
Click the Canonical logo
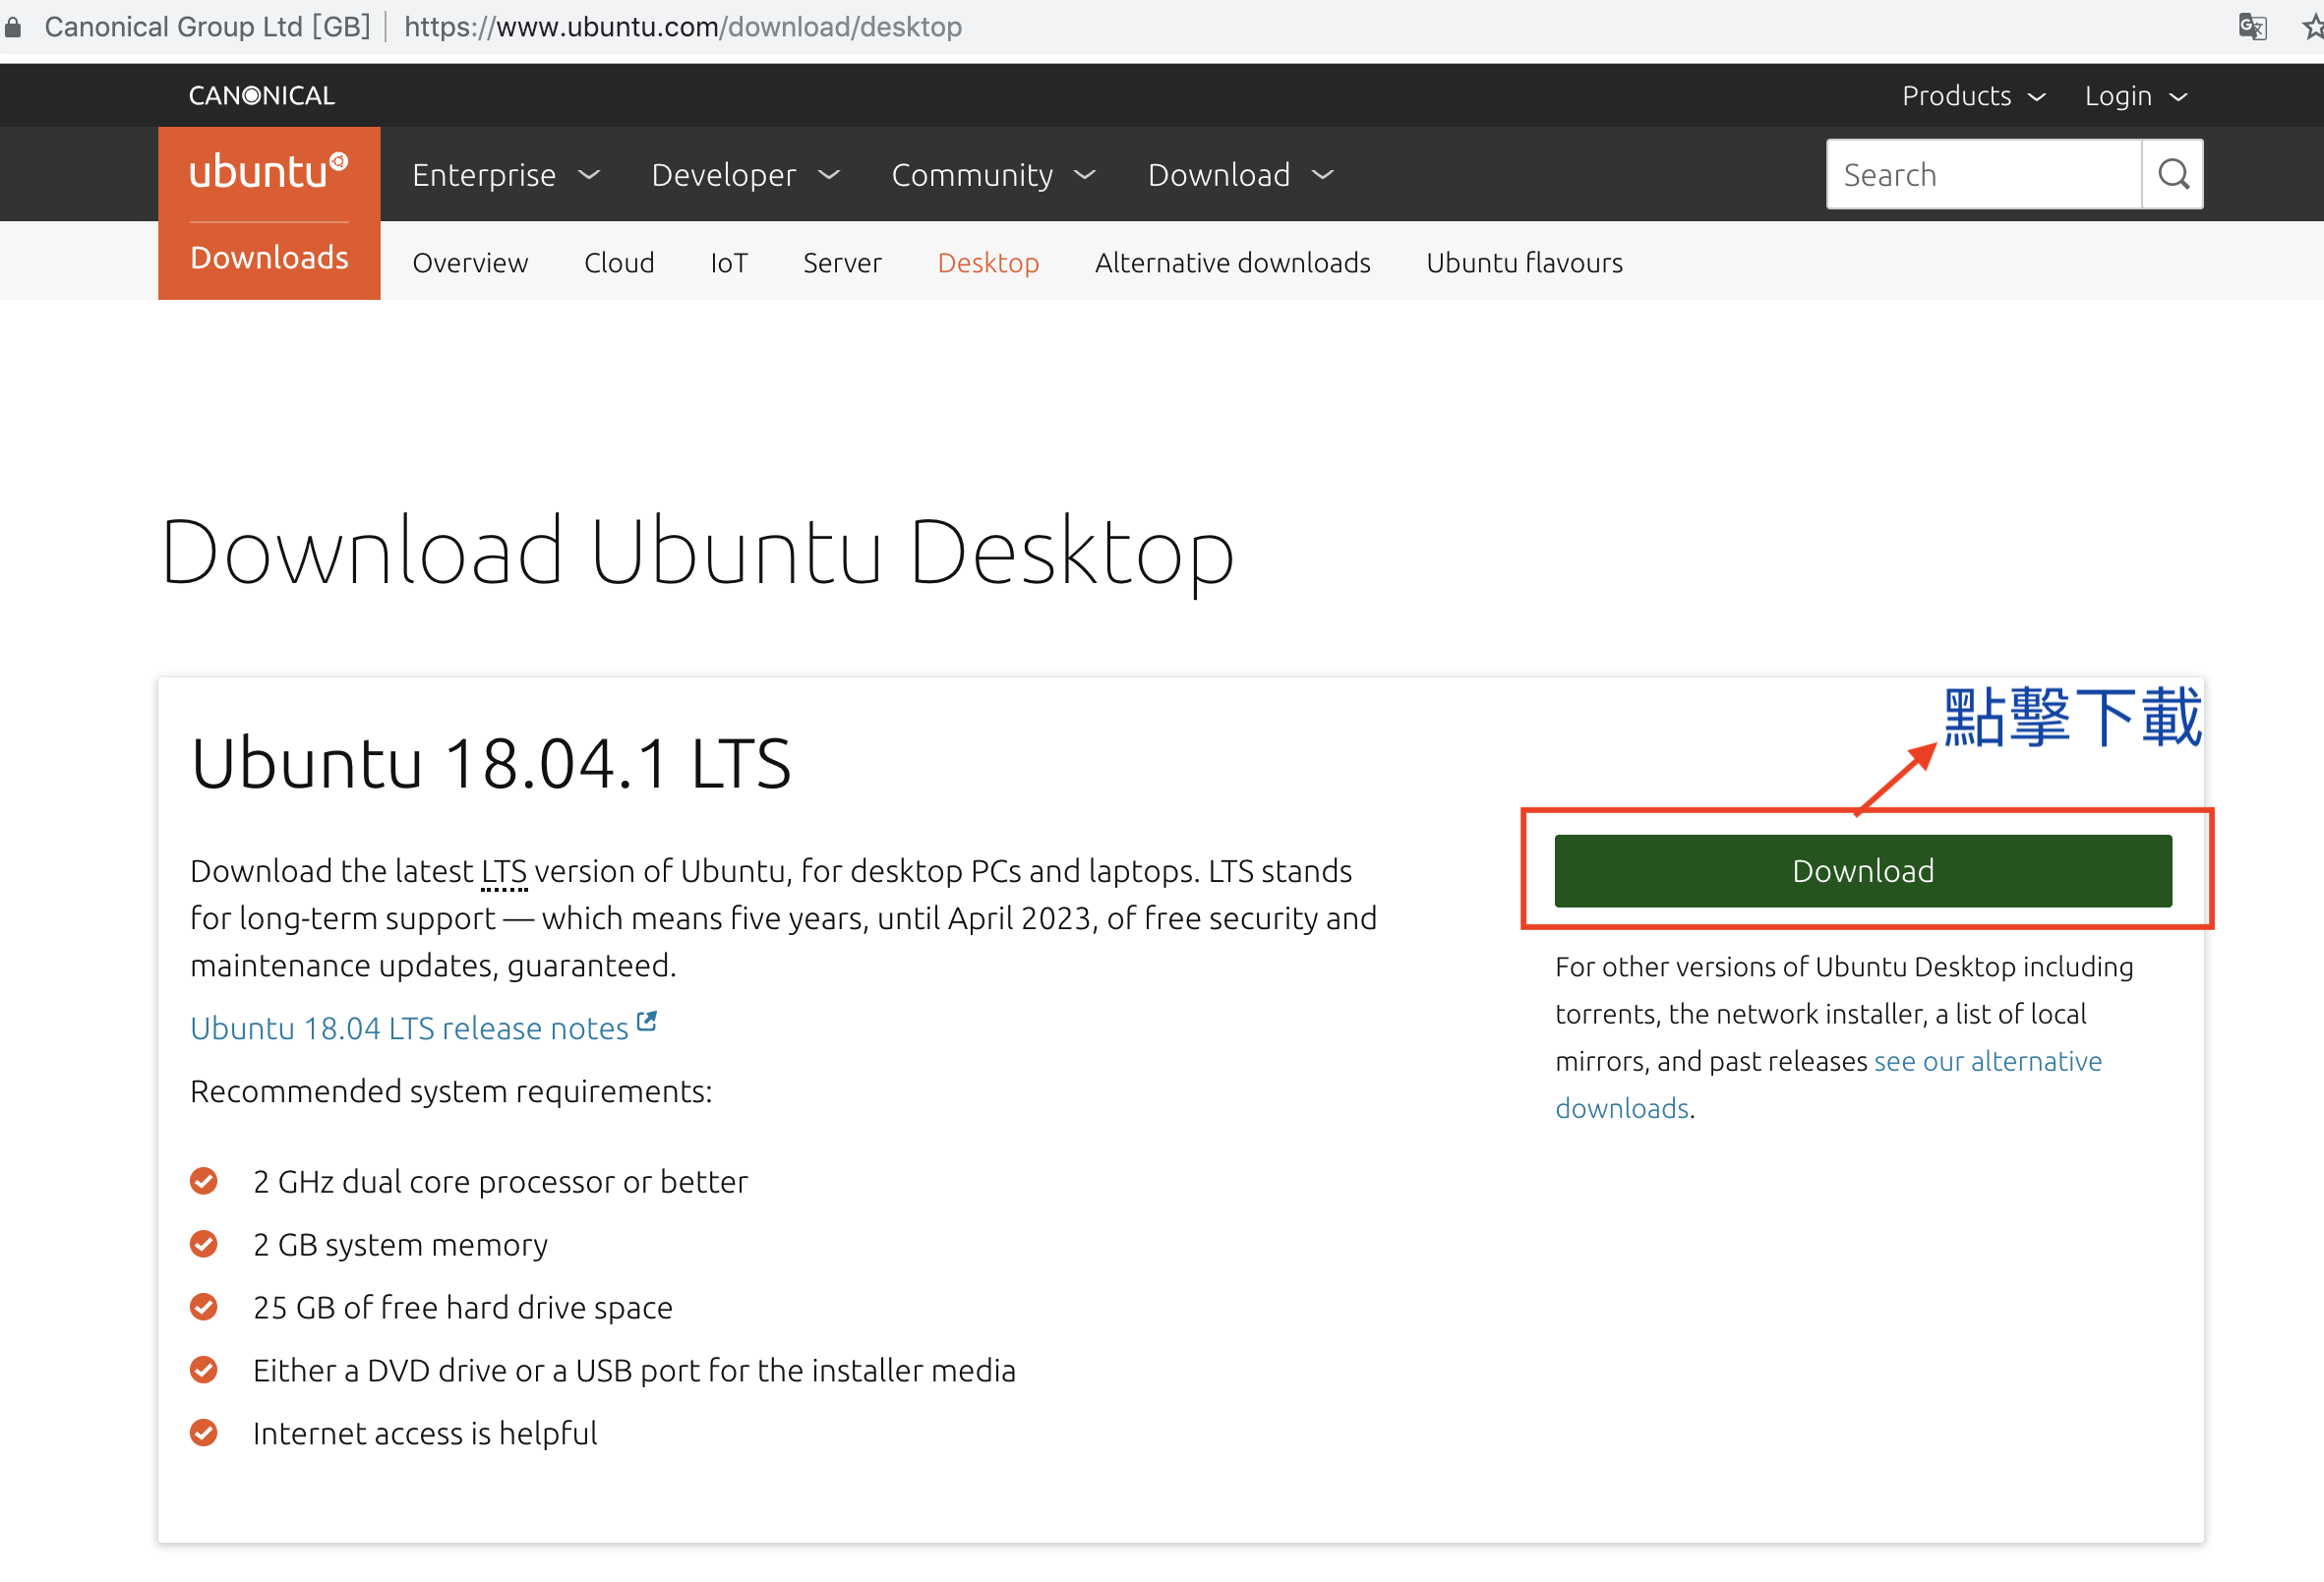pyautogui.click(x=262, y=95)
